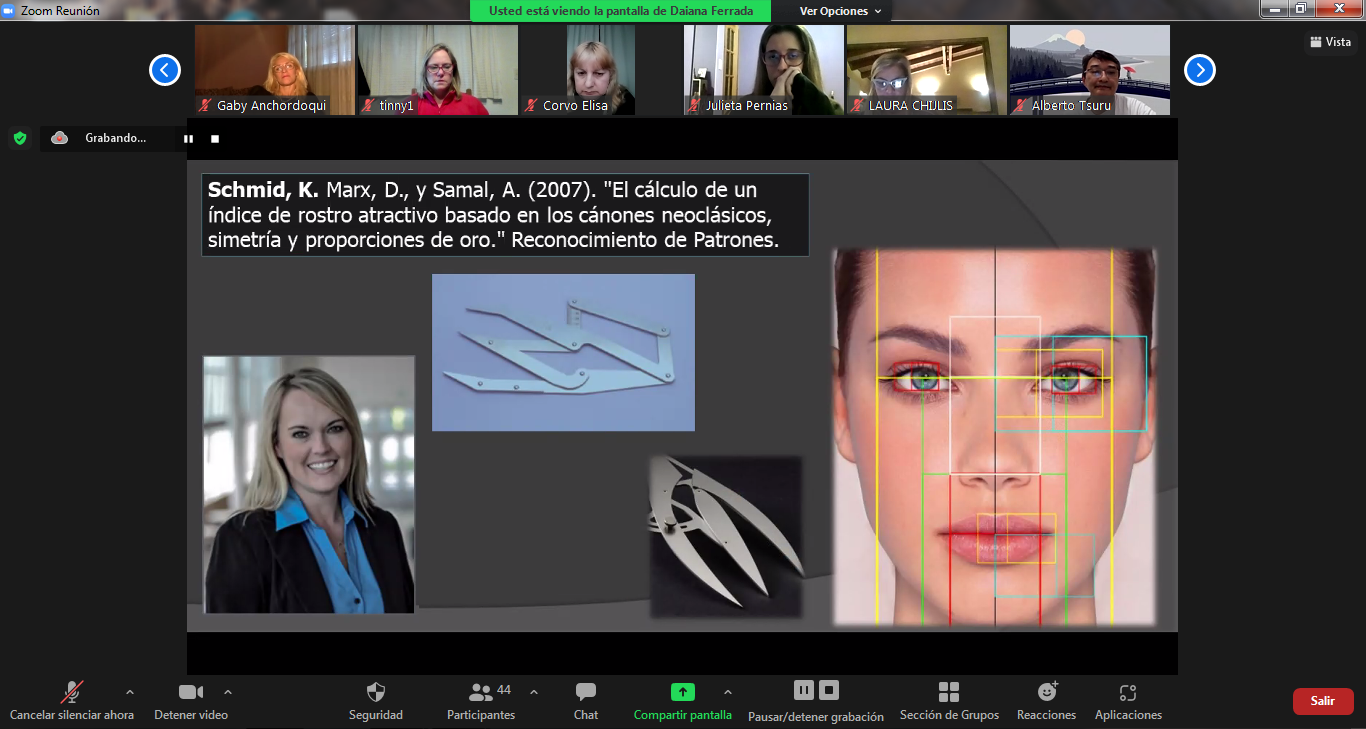Stop the recording in bottom toolbar
Viewport: 1366px width, 729px height.
click(828, 690)
